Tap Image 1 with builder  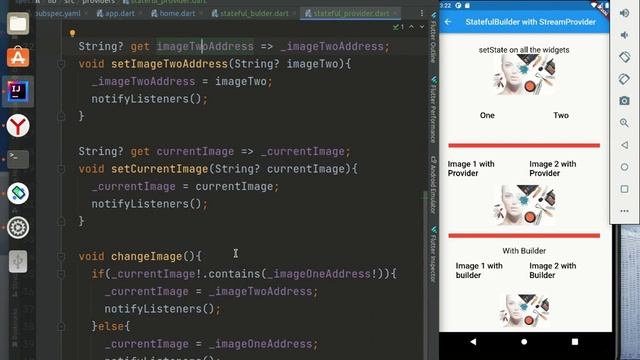[x=479, y=271]
